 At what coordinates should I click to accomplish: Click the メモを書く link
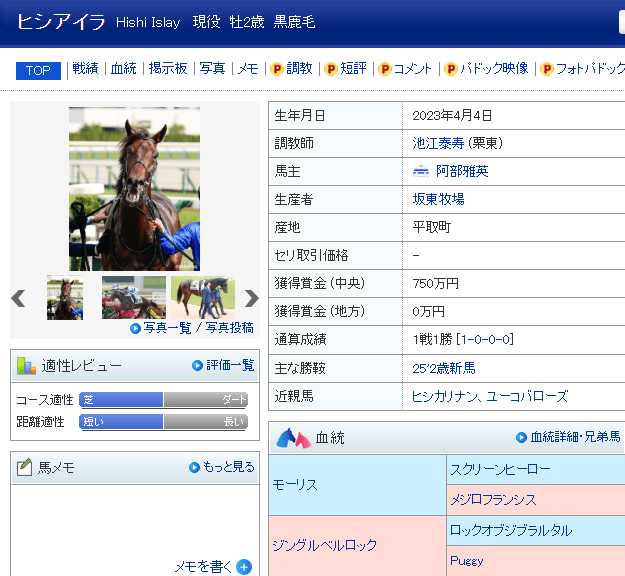point(203,566)
